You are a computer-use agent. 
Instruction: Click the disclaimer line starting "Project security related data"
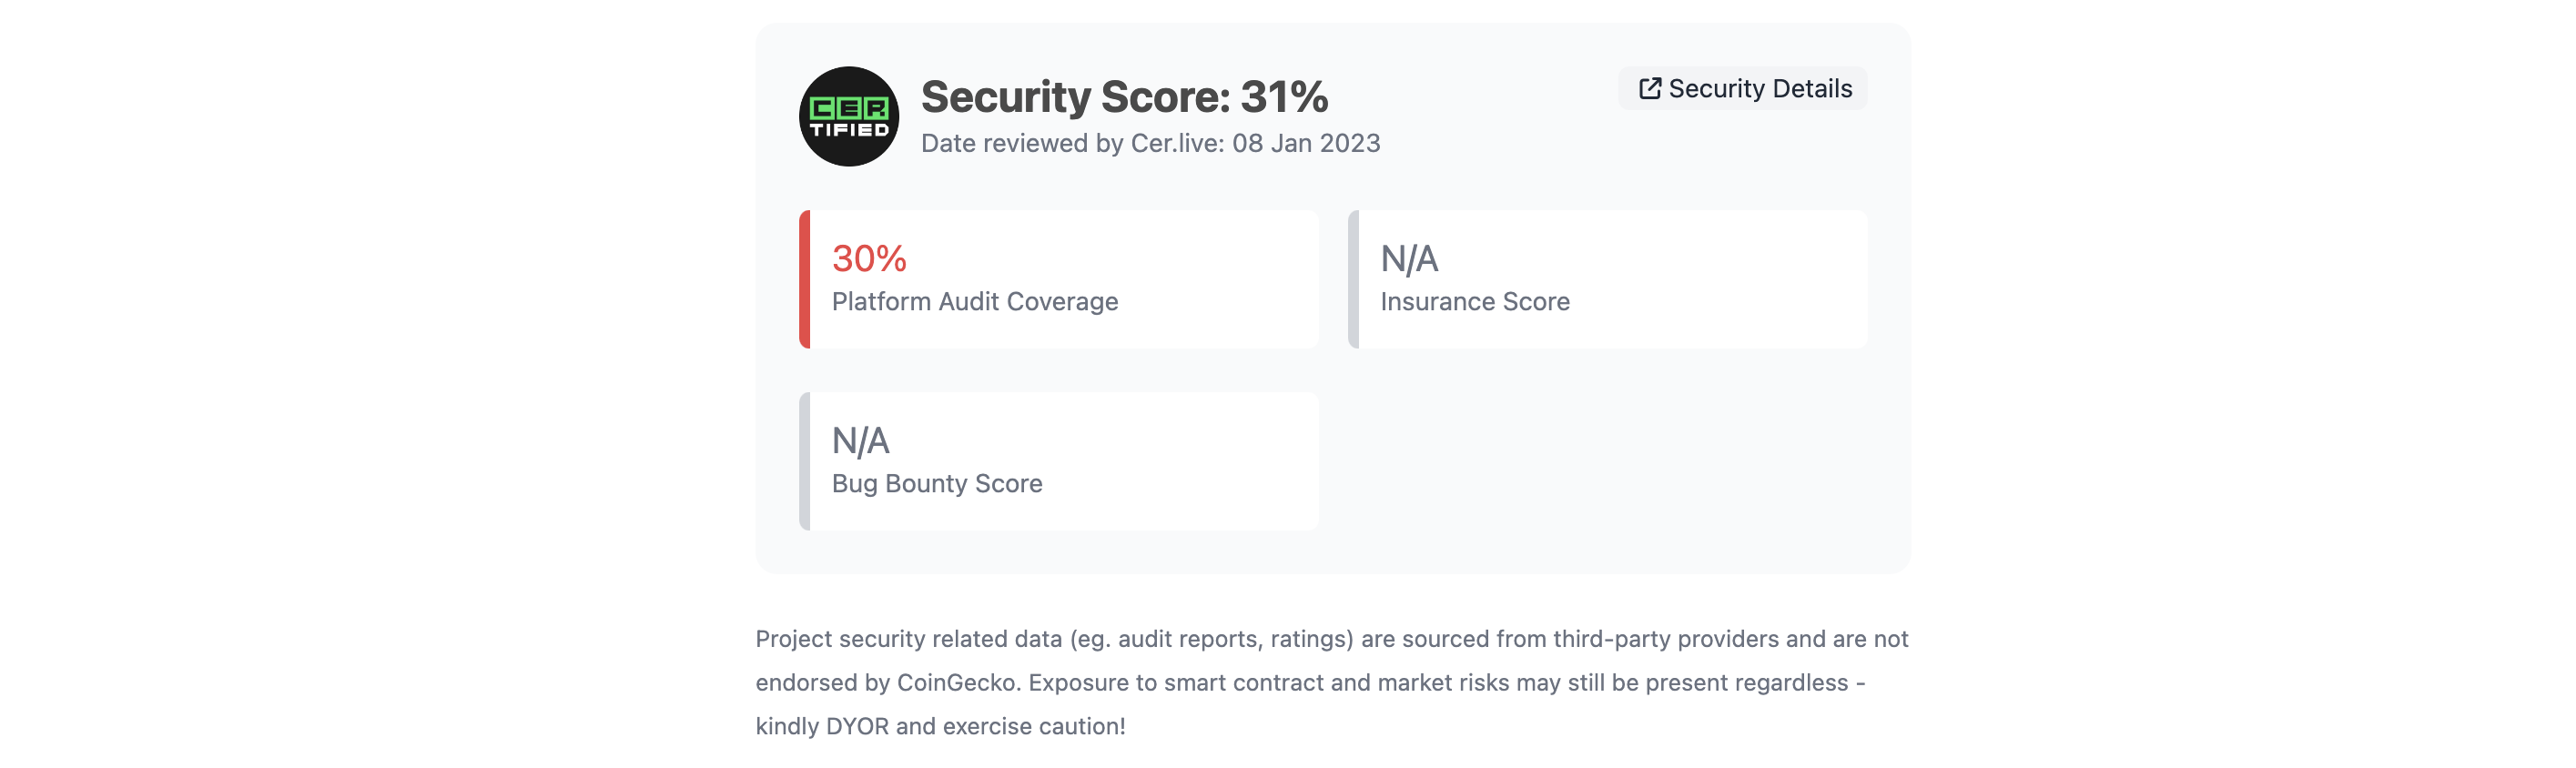(x=1331, y=639)
